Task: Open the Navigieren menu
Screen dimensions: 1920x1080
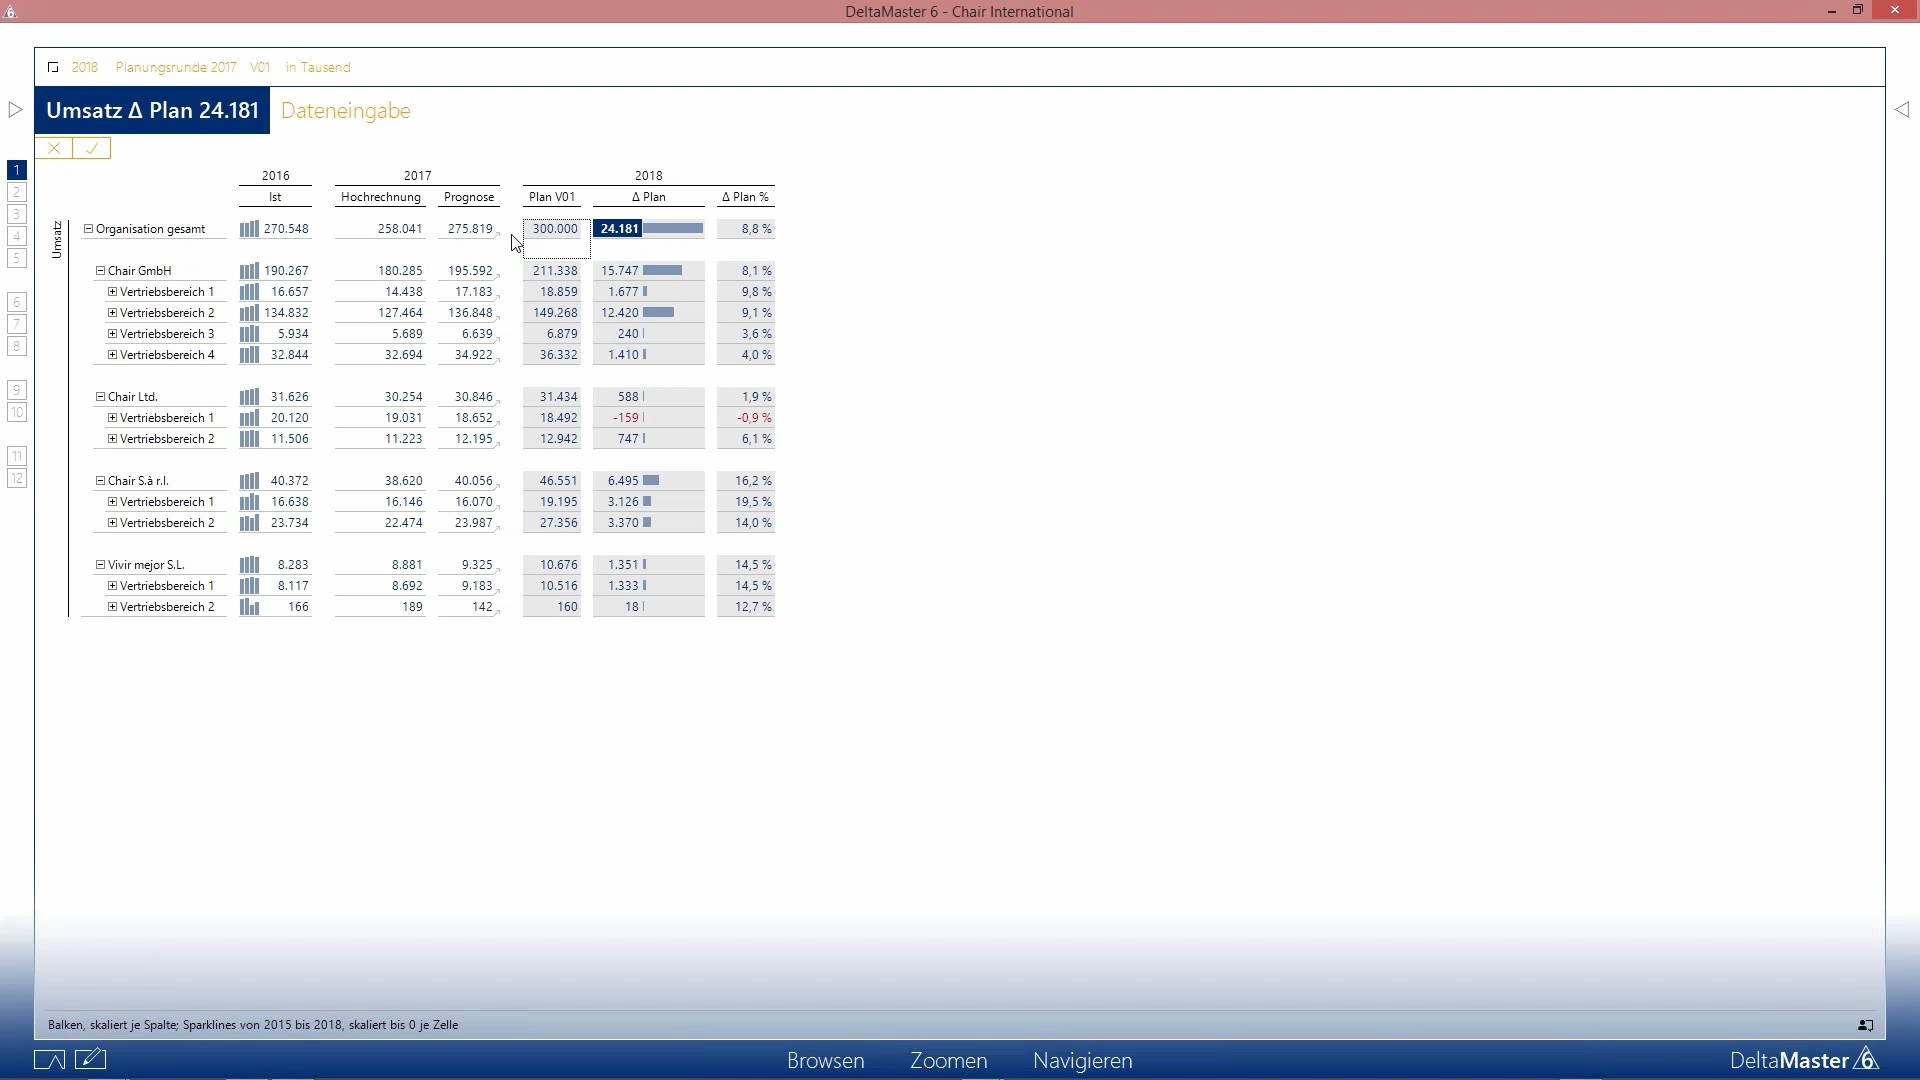Action: point(1082,1060)
